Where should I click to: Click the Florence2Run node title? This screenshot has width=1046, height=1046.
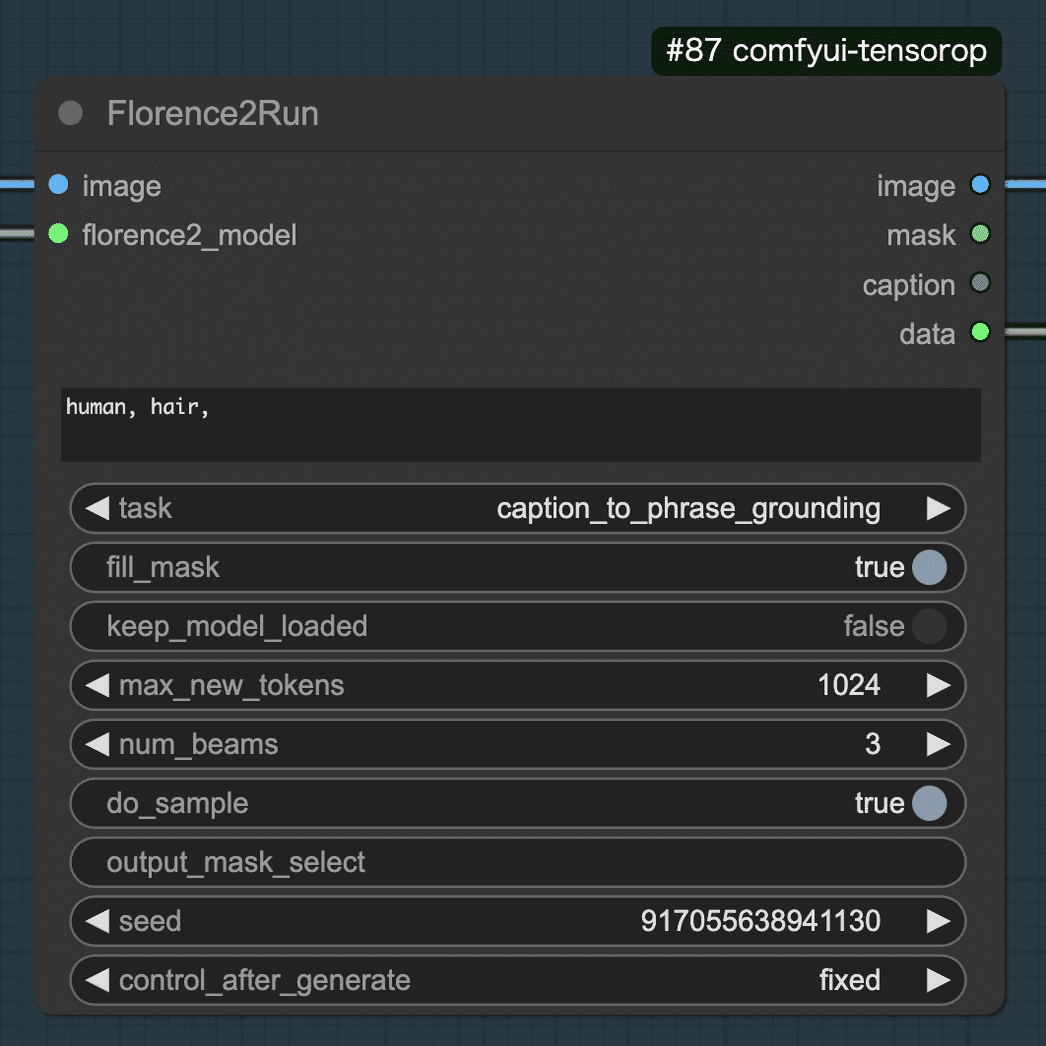pos(213,114)
